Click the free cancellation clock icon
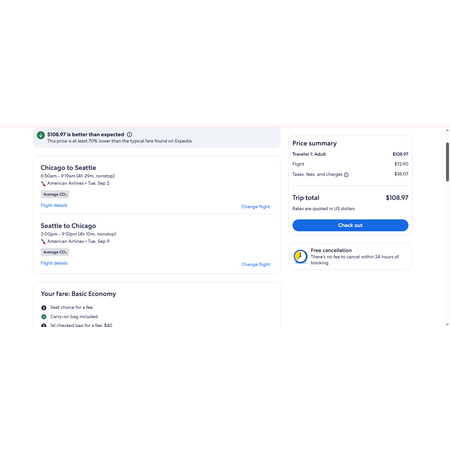This screenshot has height=450, width=450. pyautogui.click(x=300, y=256)
